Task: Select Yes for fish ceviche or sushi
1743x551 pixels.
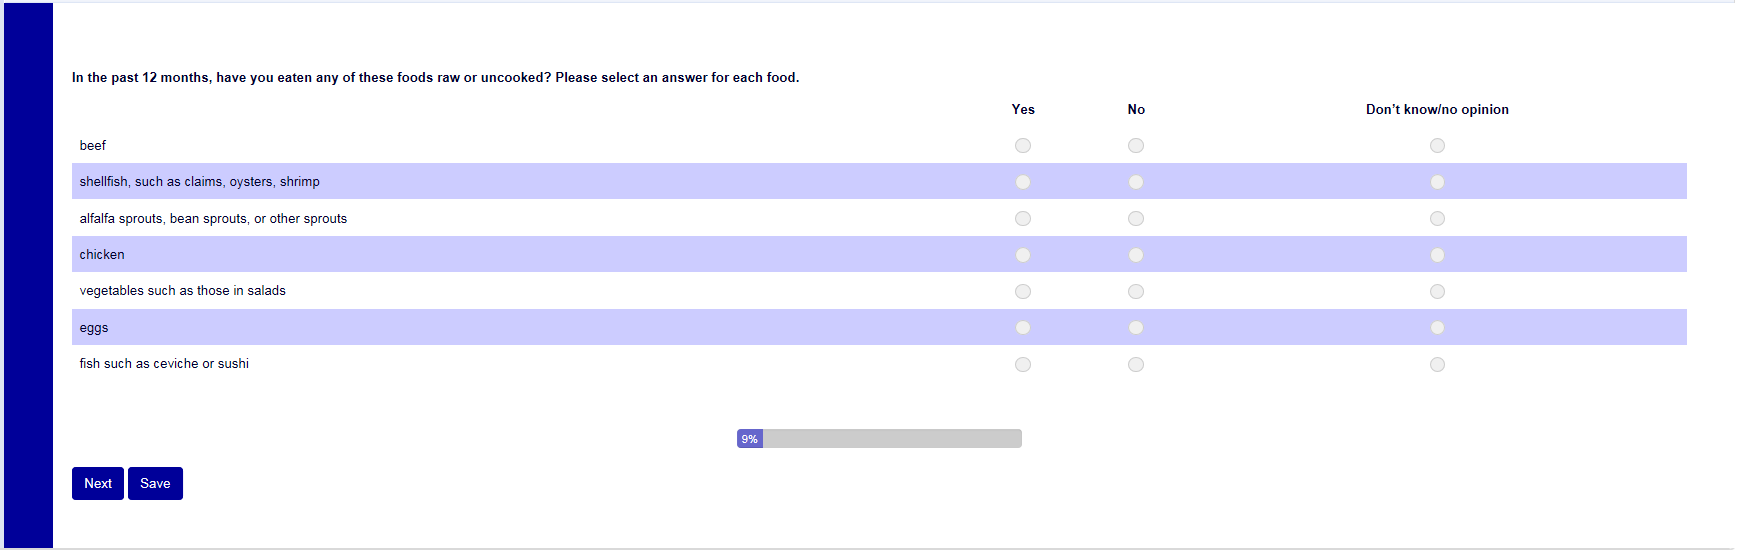Action: click(1022, 365)
